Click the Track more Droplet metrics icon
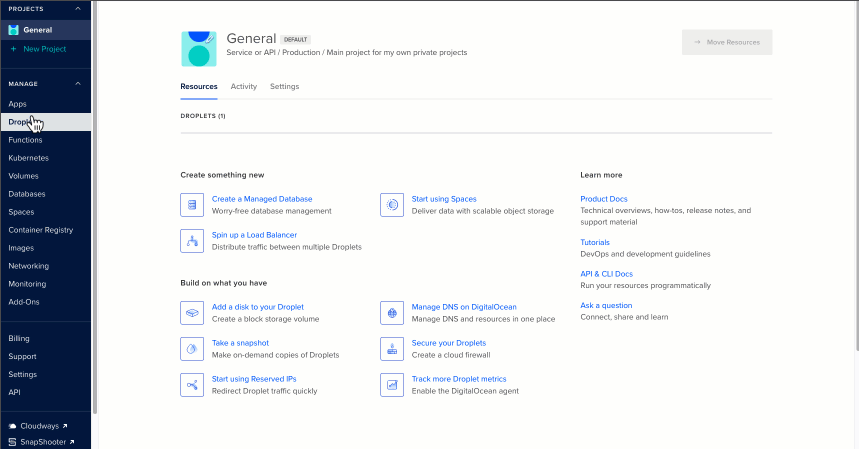This screenshot has width=859, height=449. pyautogui.click(x=392, y=385)
